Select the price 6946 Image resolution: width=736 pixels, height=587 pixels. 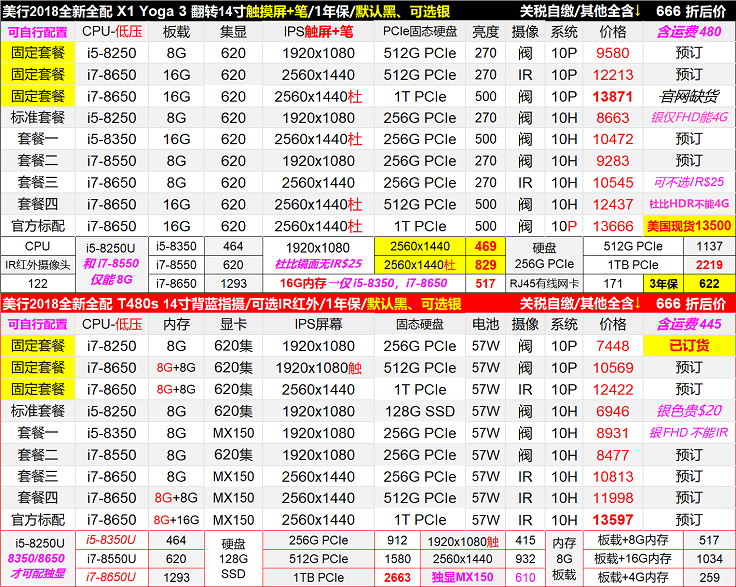[x=613, y=412]
